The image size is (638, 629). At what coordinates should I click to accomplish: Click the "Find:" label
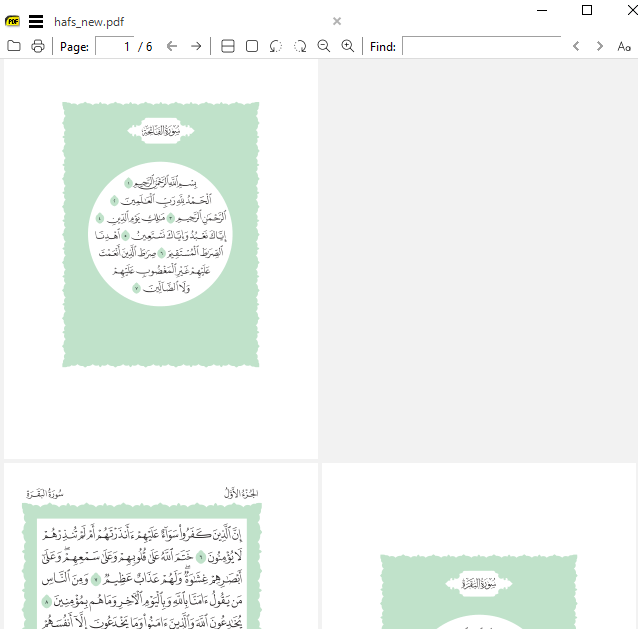click(x=382, y=47)
